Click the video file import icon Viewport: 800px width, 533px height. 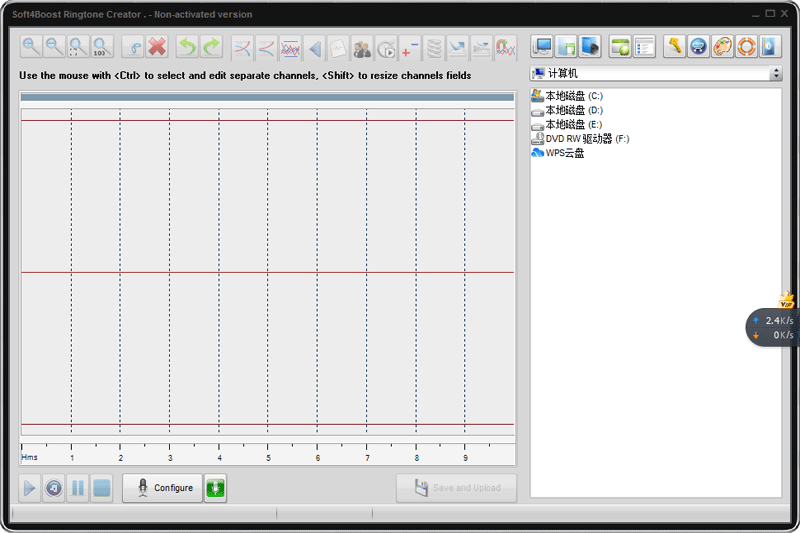pos(590,47)
